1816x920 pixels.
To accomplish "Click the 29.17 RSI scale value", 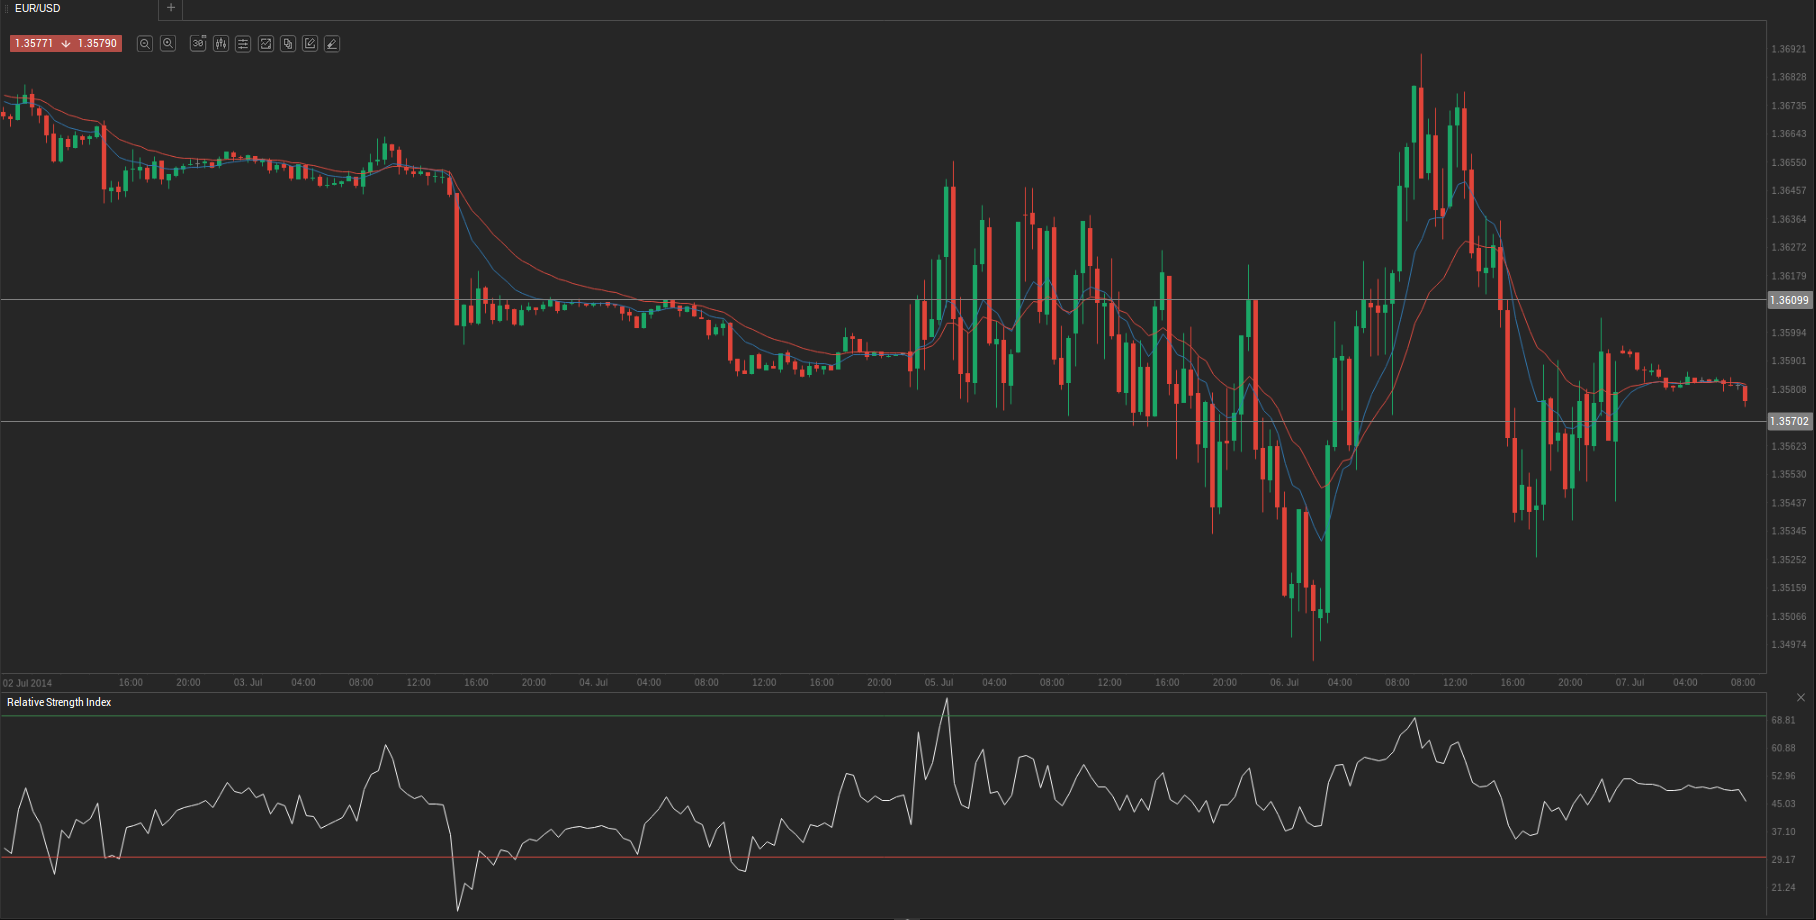I will (1783, 860).
